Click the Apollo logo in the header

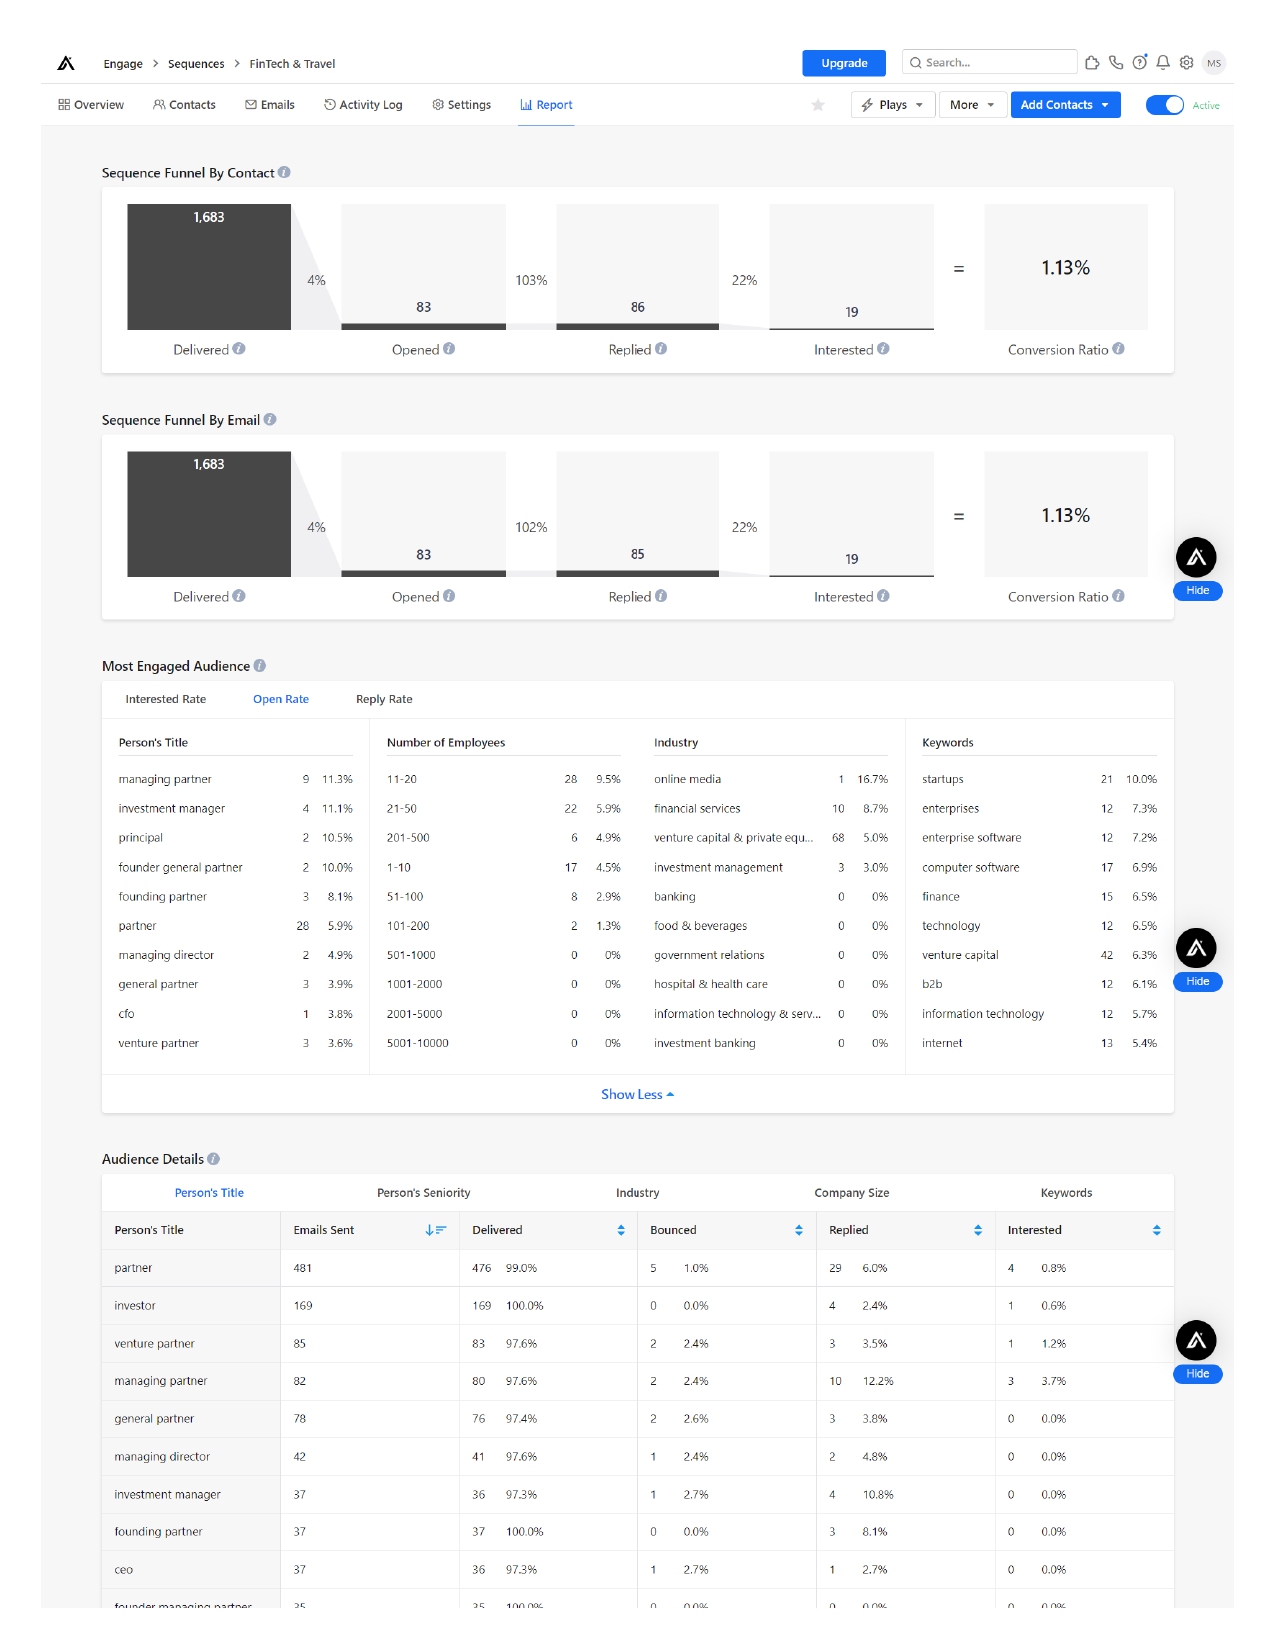coord(66,63)
